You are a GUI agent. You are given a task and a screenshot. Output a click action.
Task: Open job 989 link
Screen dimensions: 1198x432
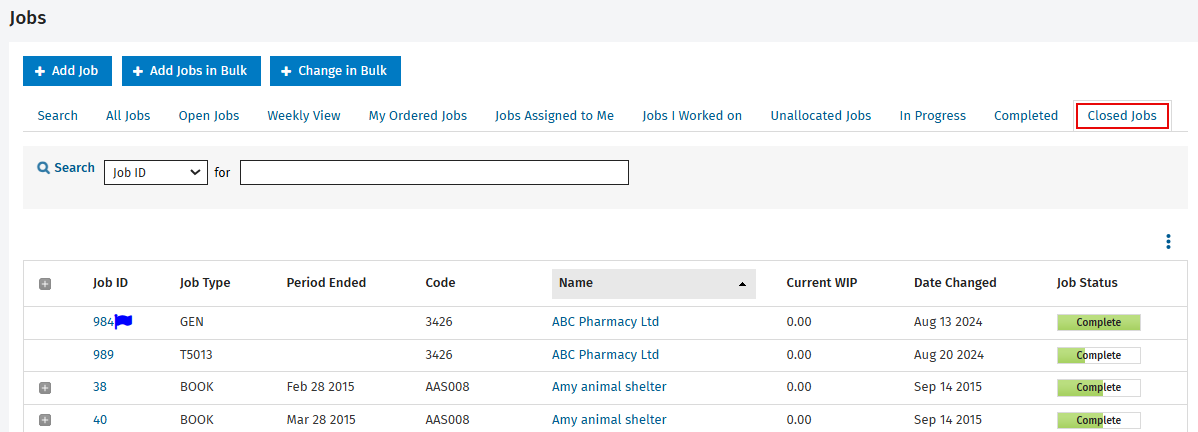tap(103, 355)
